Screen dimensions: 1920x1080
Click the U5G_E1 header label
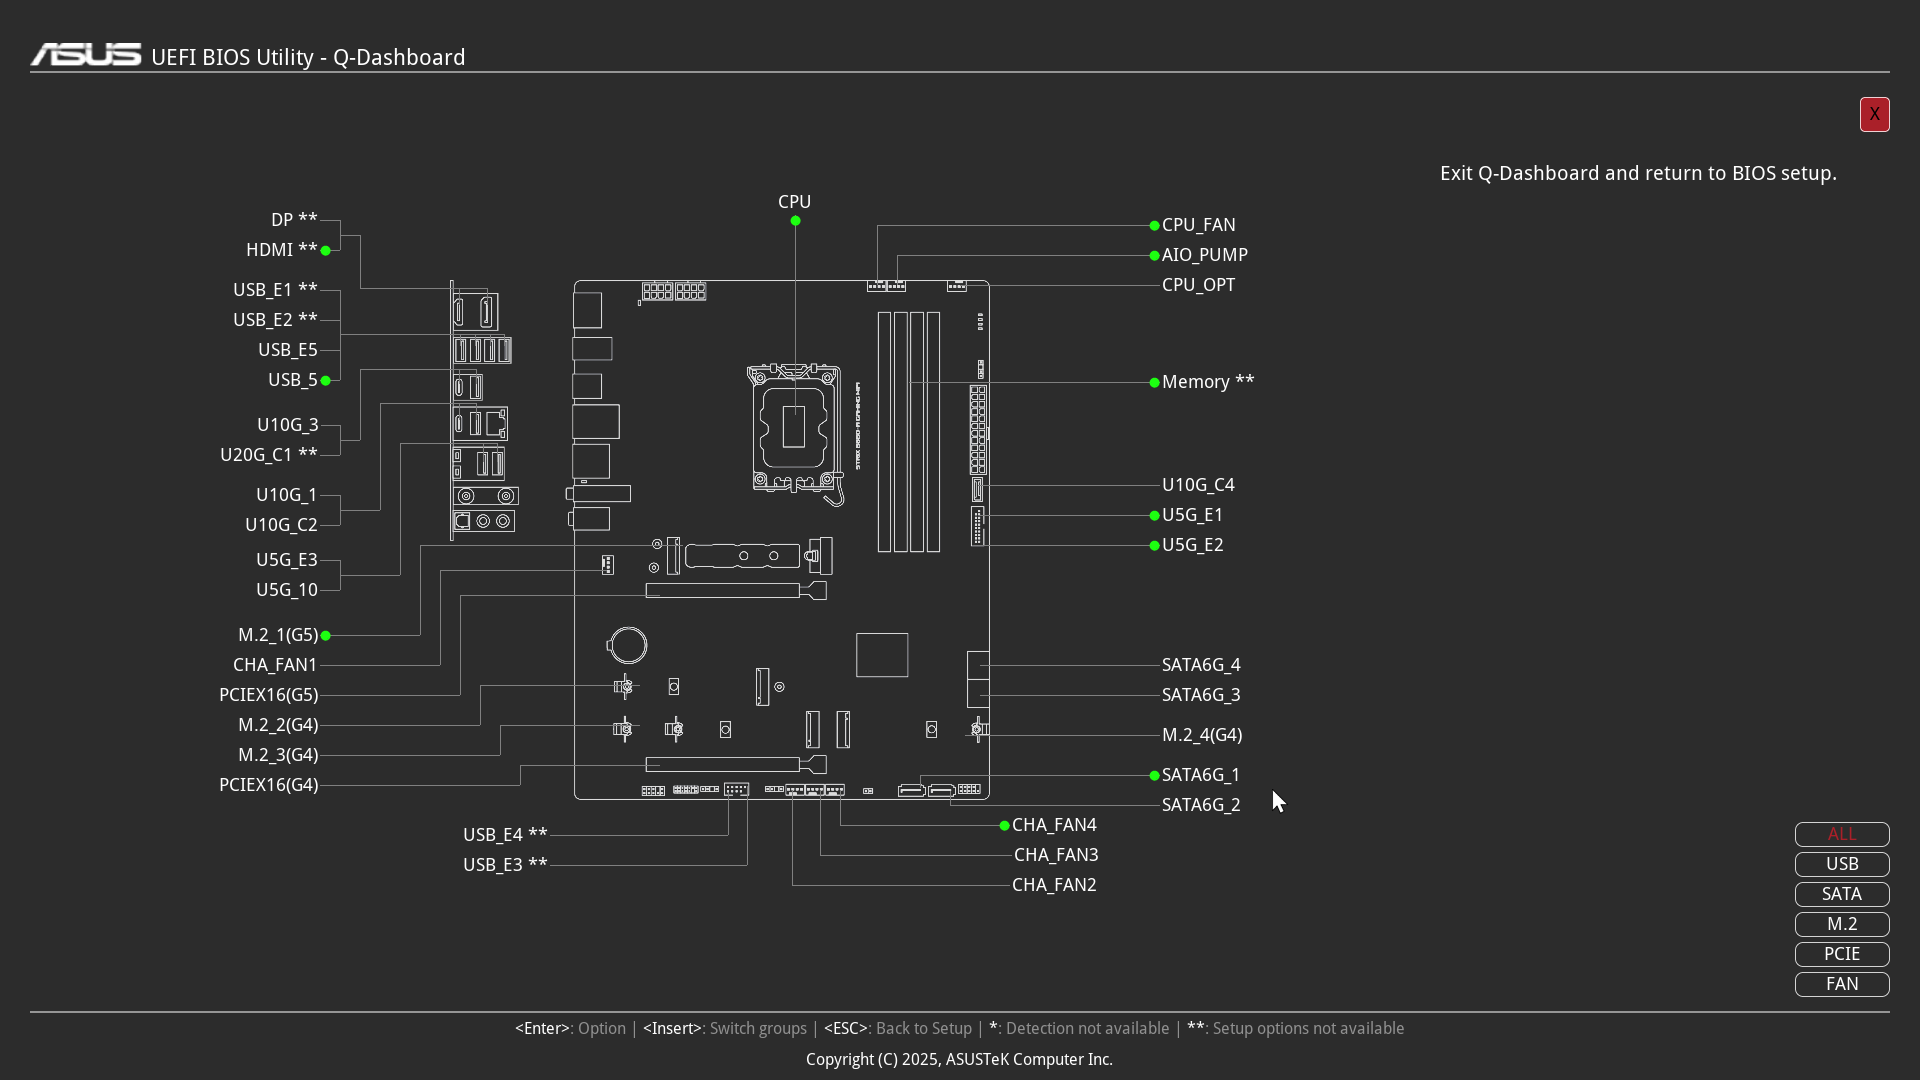pos(1192,515)
